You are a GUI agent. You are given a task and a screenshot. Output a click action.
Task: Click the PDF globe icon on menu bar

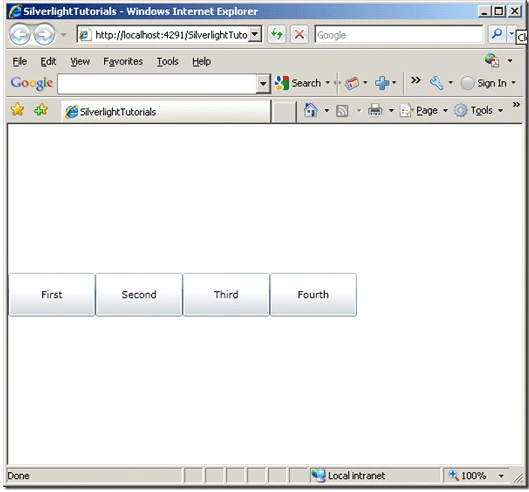coord(492,60)
